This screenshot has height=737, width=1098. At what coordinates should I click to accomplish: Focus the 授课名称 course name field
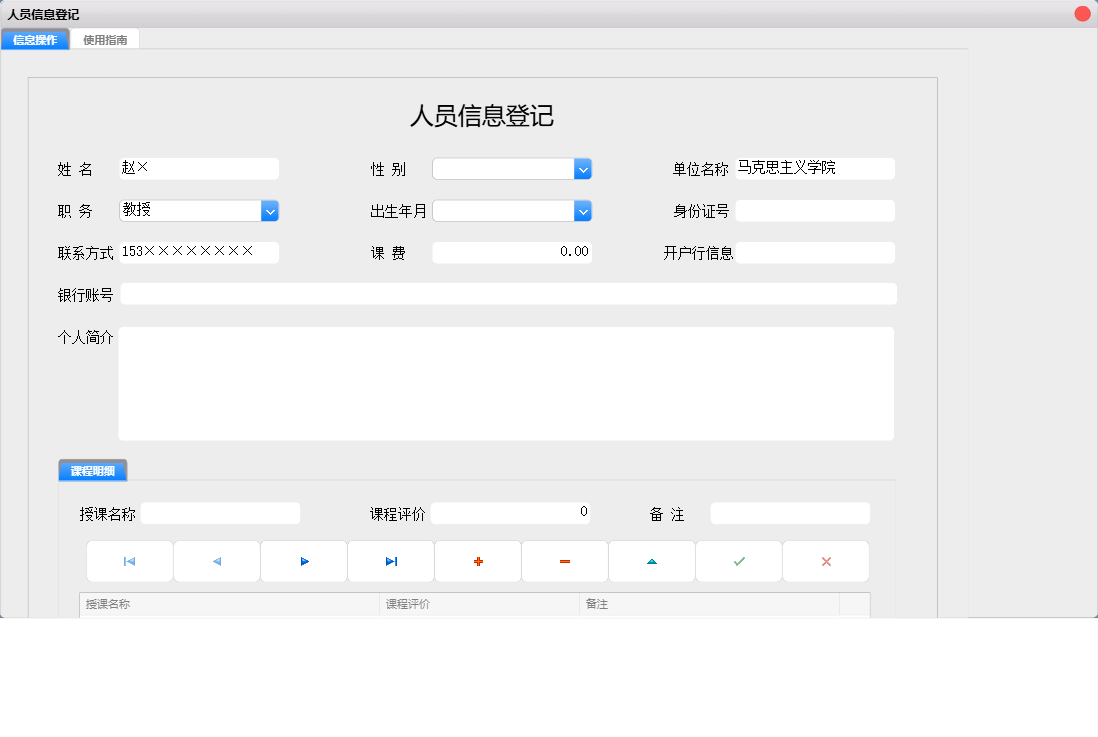220,513
